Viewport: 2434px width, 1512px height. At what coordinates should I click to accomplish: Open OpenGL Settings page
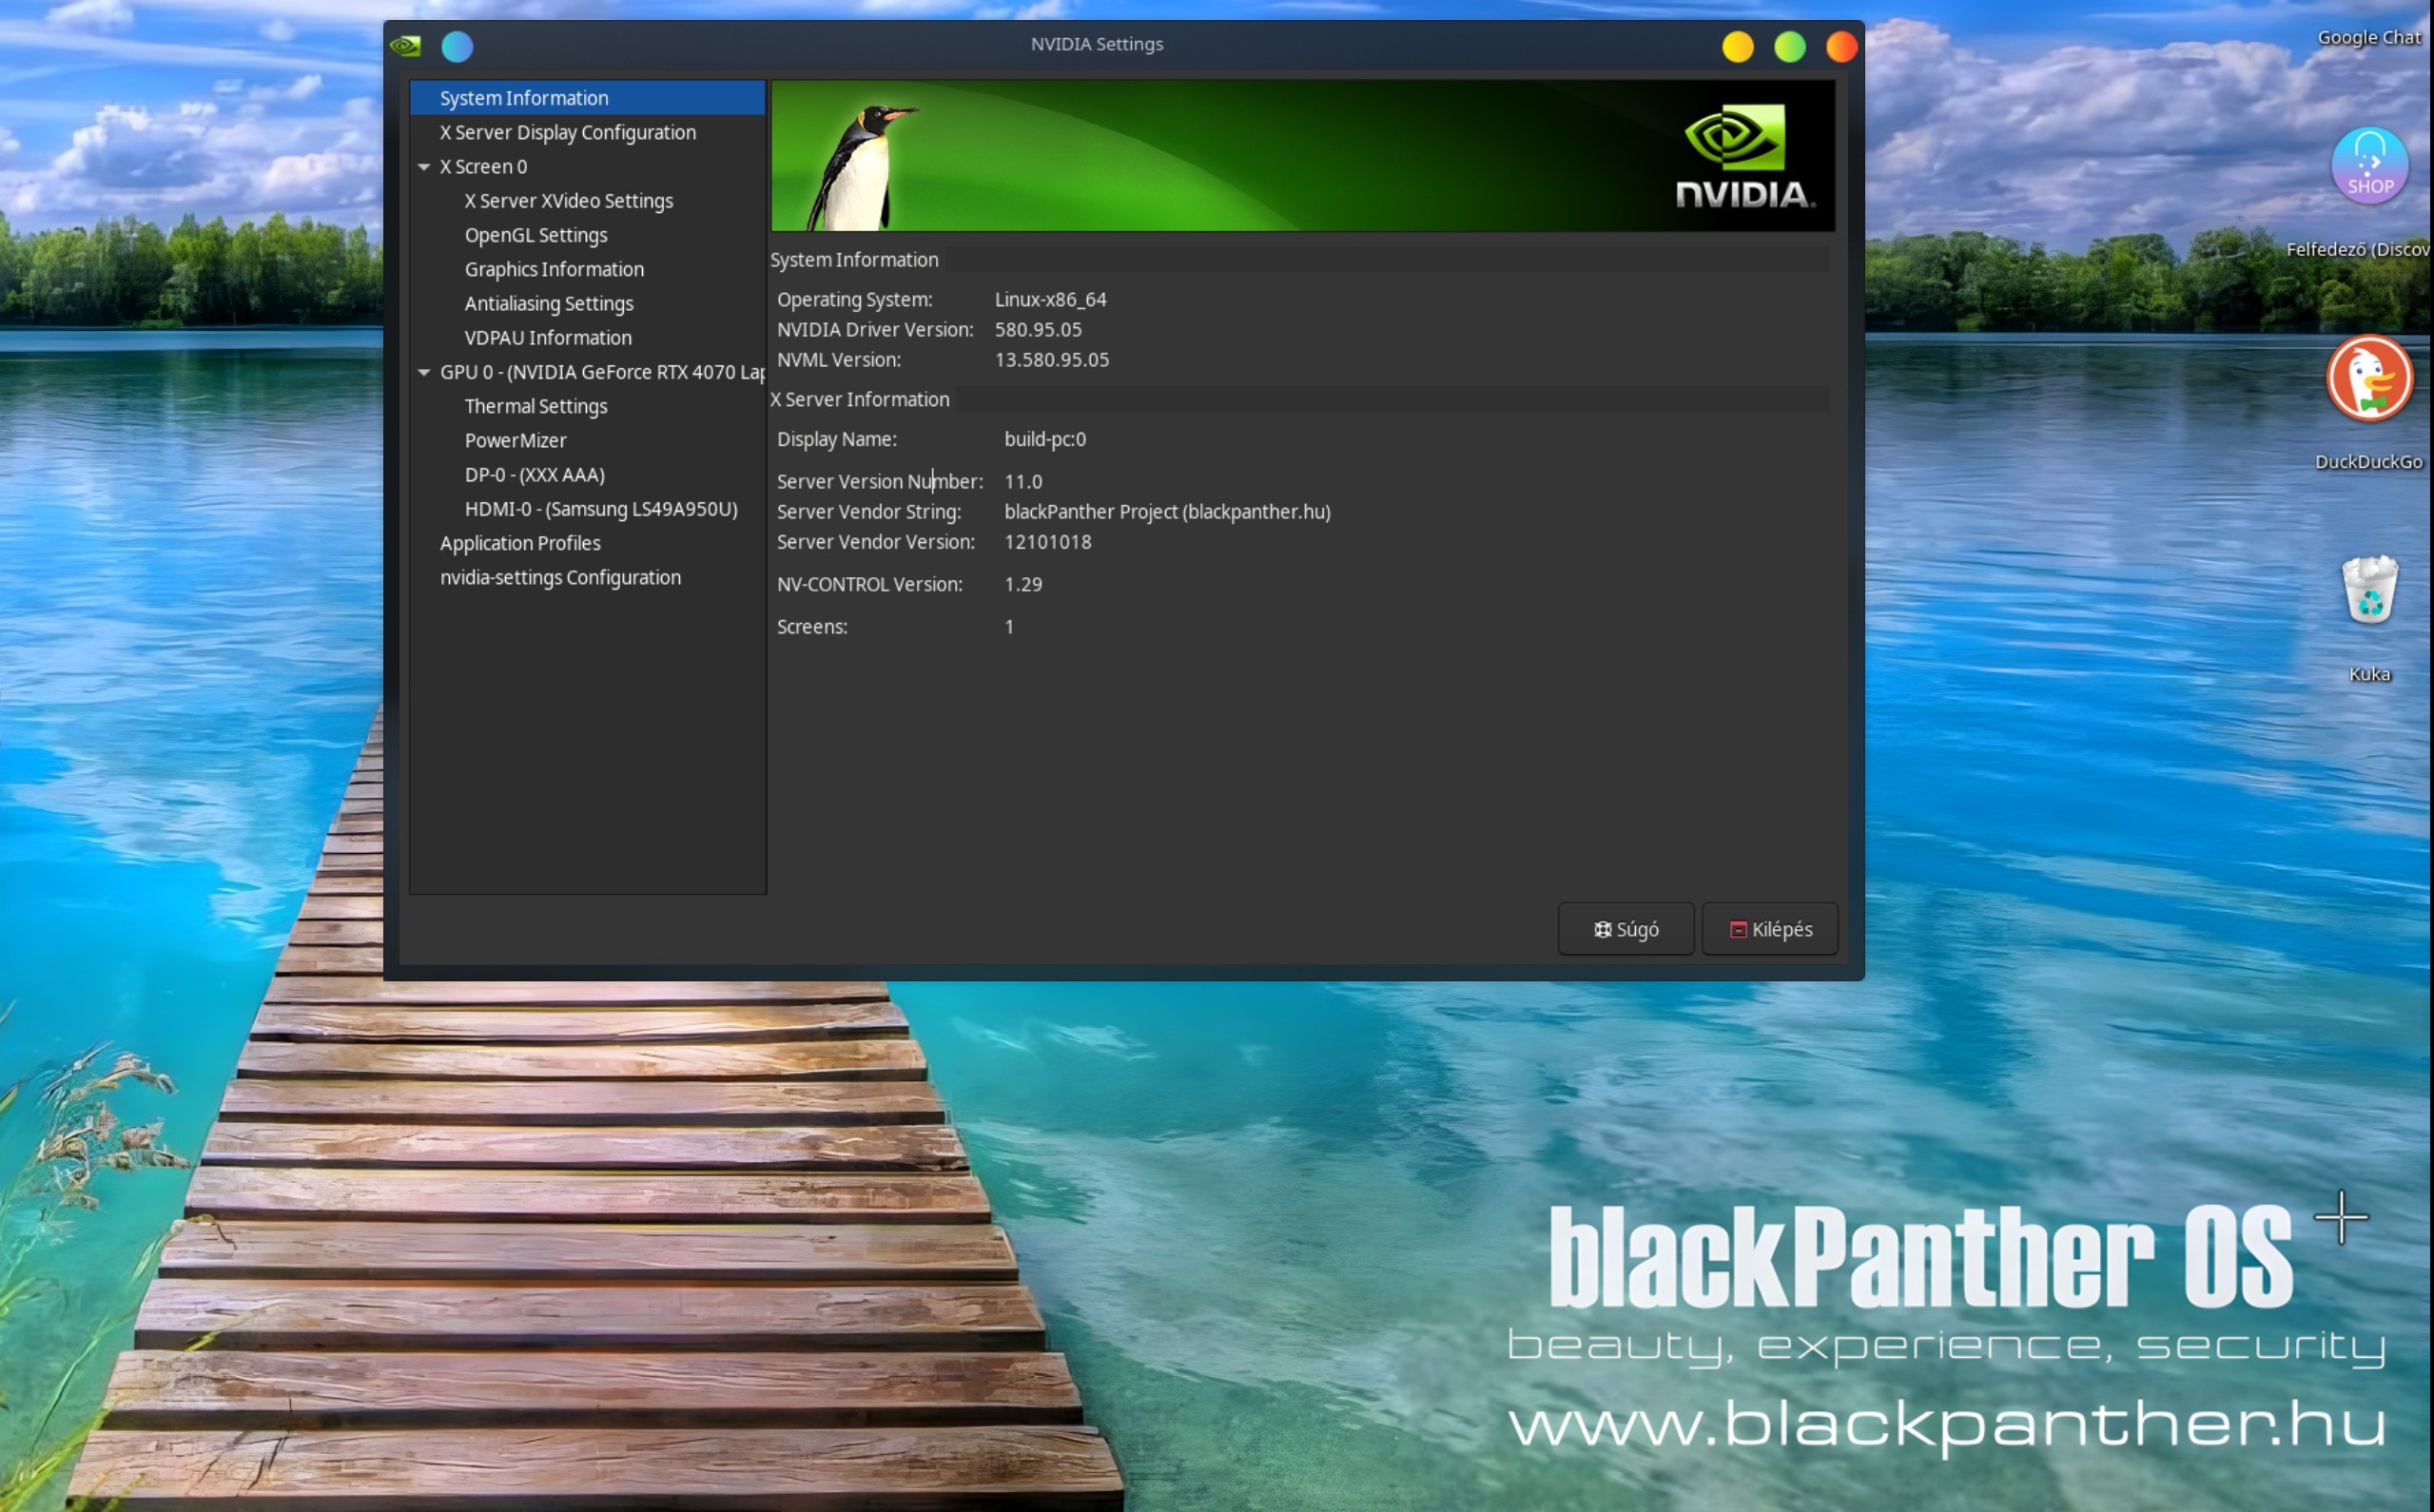tap(535, 235)
